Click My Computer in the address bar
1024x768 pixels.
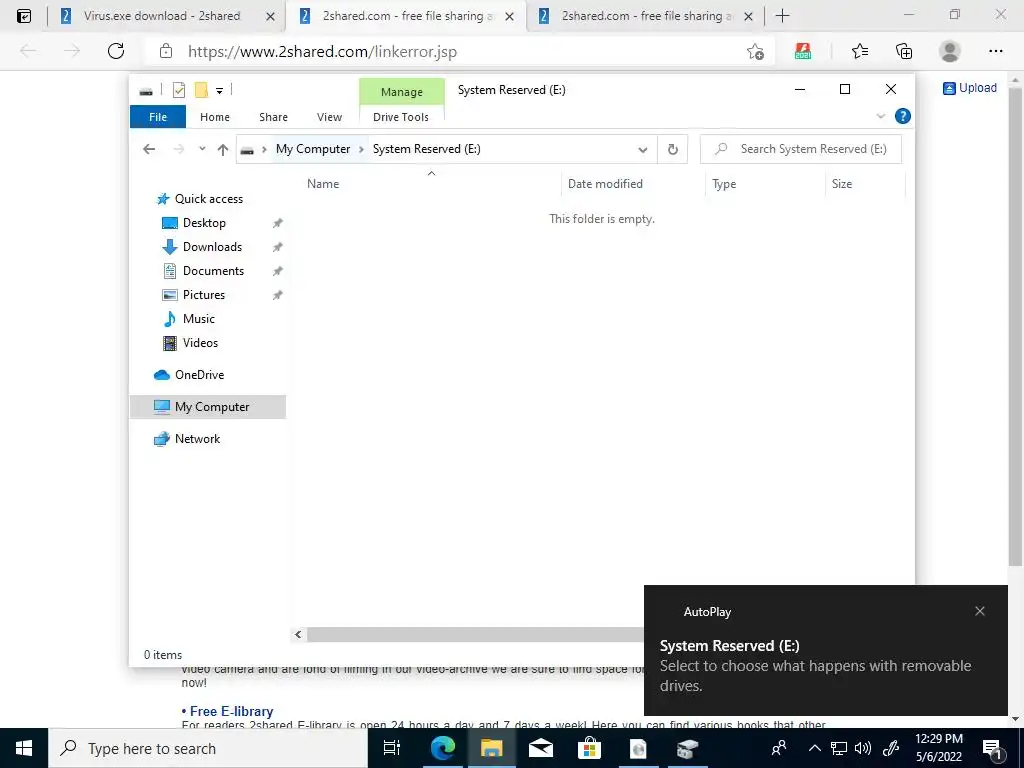point(313,149)
